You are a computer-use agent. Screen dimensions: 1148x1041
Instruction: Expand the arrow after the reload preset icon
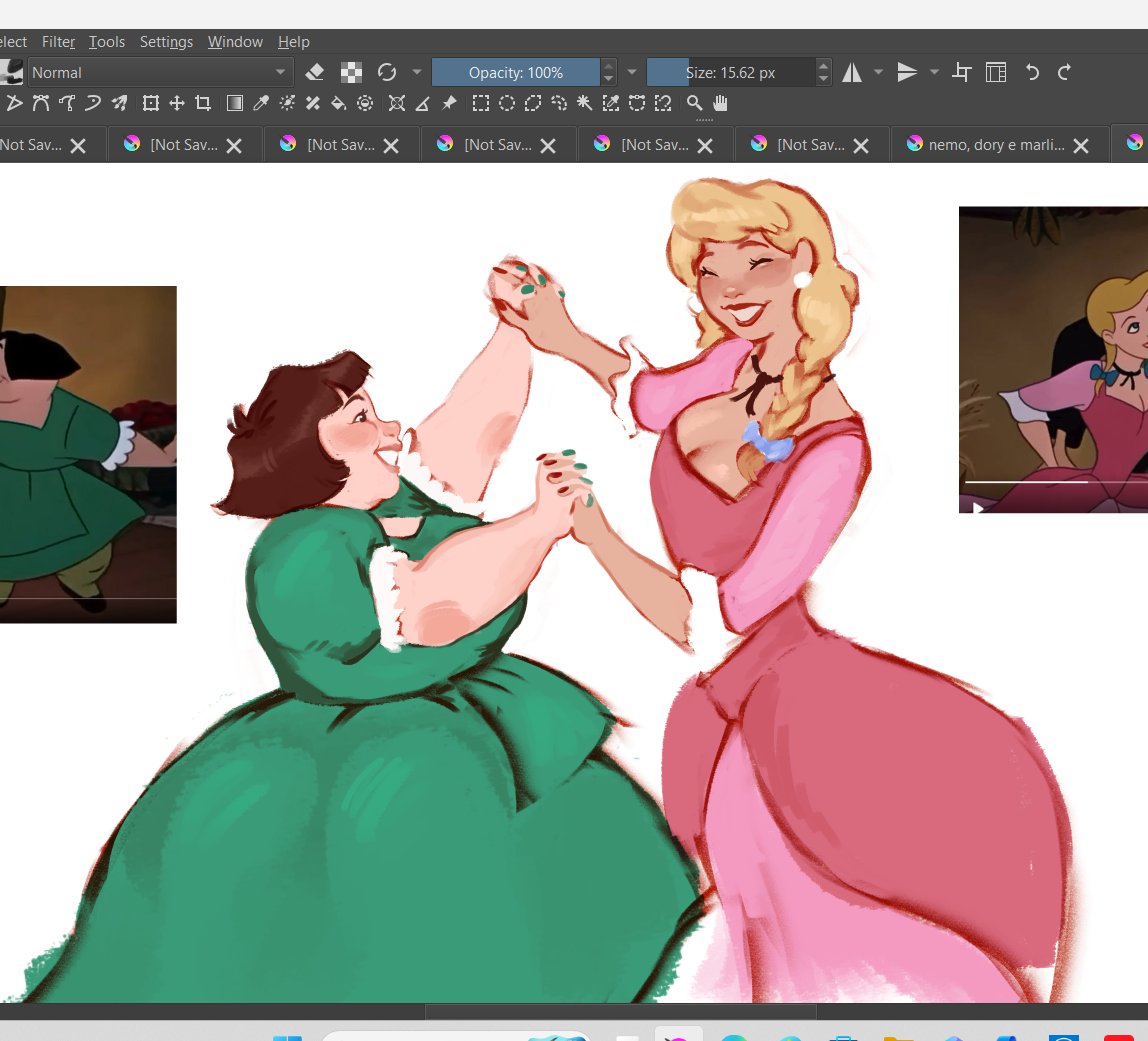coord(417,72)
